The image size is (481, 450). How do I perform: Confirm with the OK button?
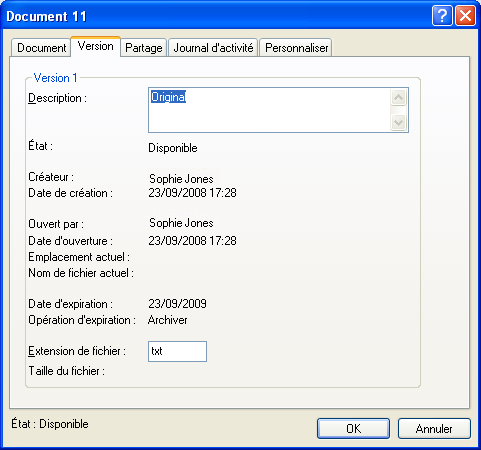[353, 428]
